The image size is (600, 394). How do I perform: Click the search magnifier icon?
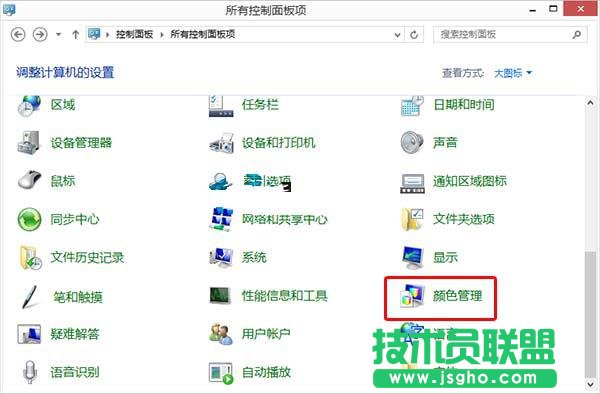(577, 34)
